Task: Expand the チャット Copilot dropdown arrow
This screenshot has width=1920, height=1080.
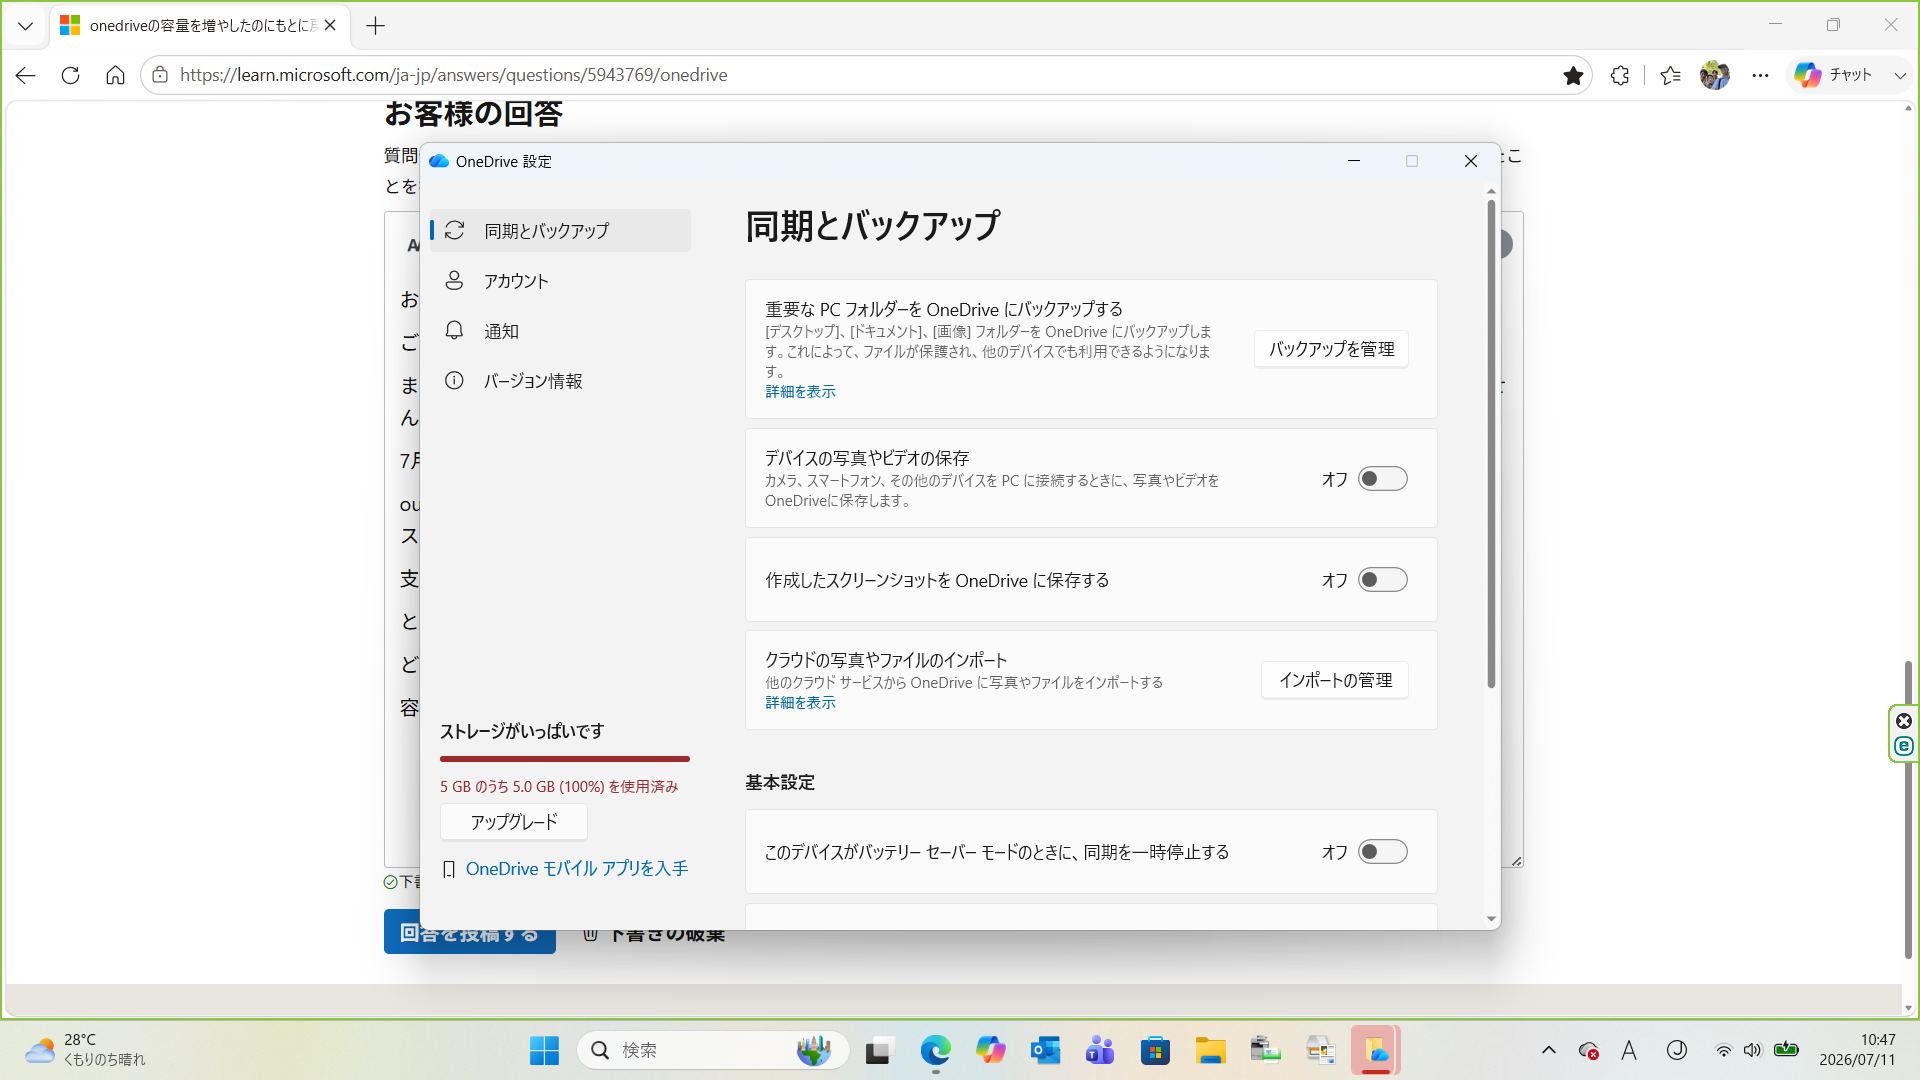Action: (1900, 75)
